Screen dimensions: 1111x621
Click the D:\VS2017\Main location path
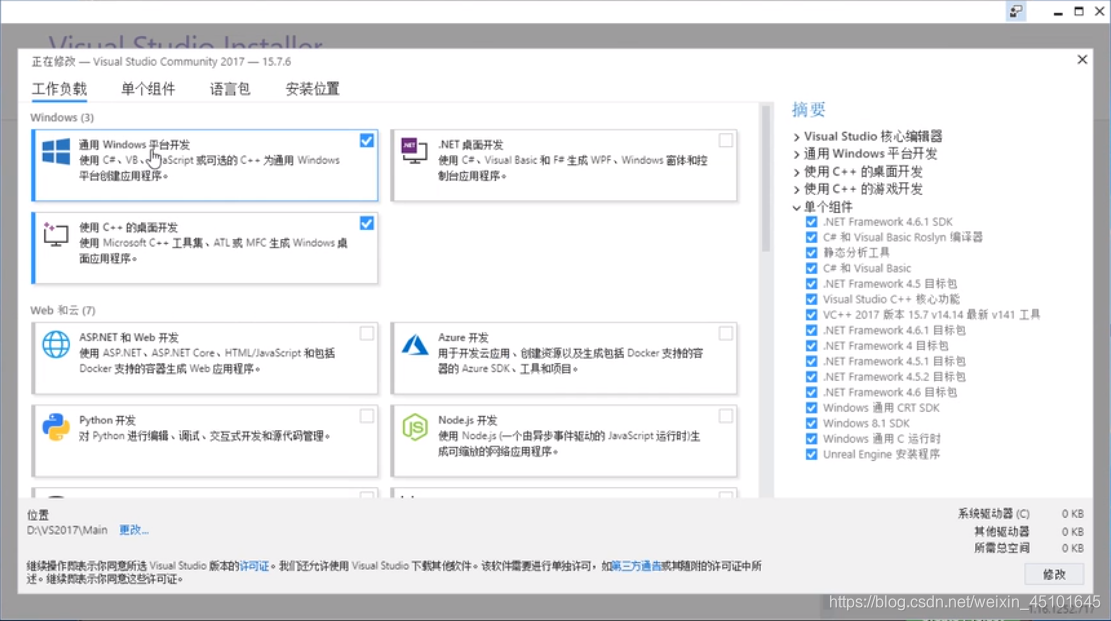tap(67, 530)
